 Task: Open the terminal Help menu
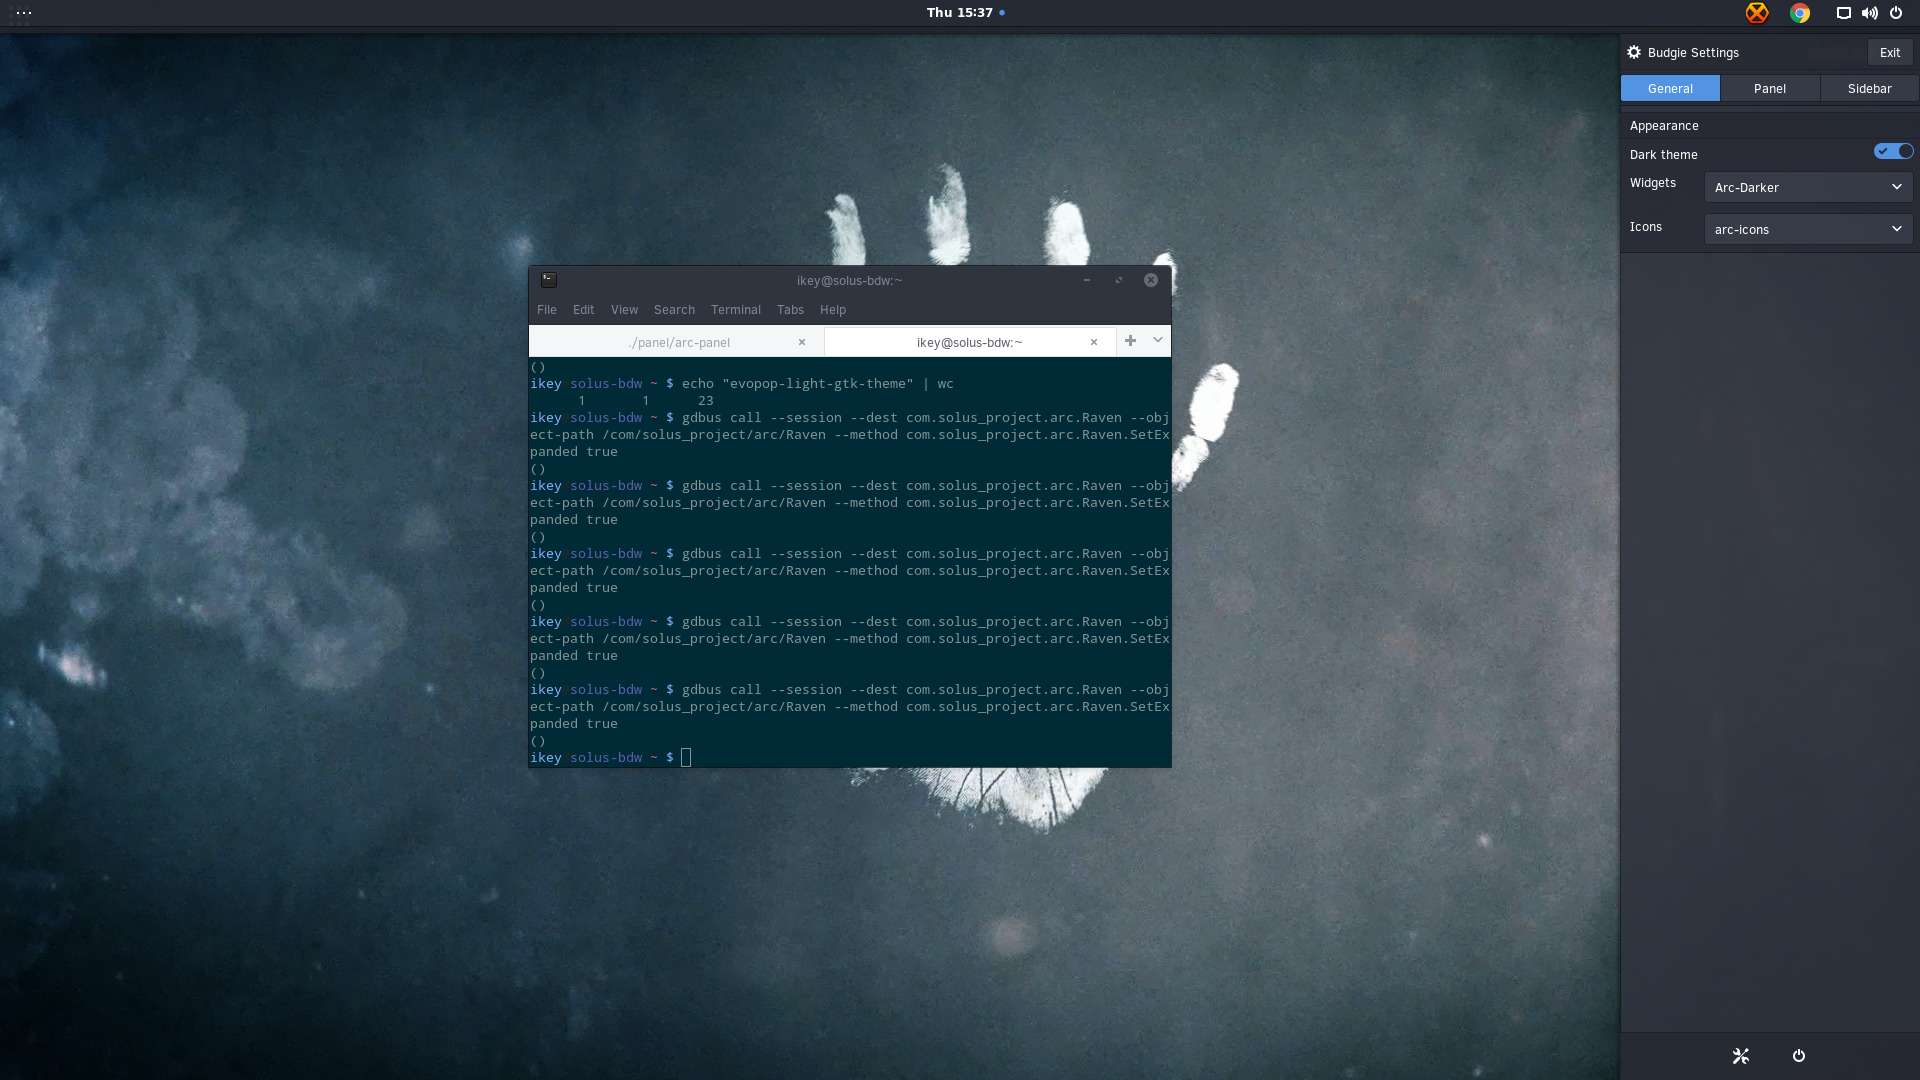833,310
